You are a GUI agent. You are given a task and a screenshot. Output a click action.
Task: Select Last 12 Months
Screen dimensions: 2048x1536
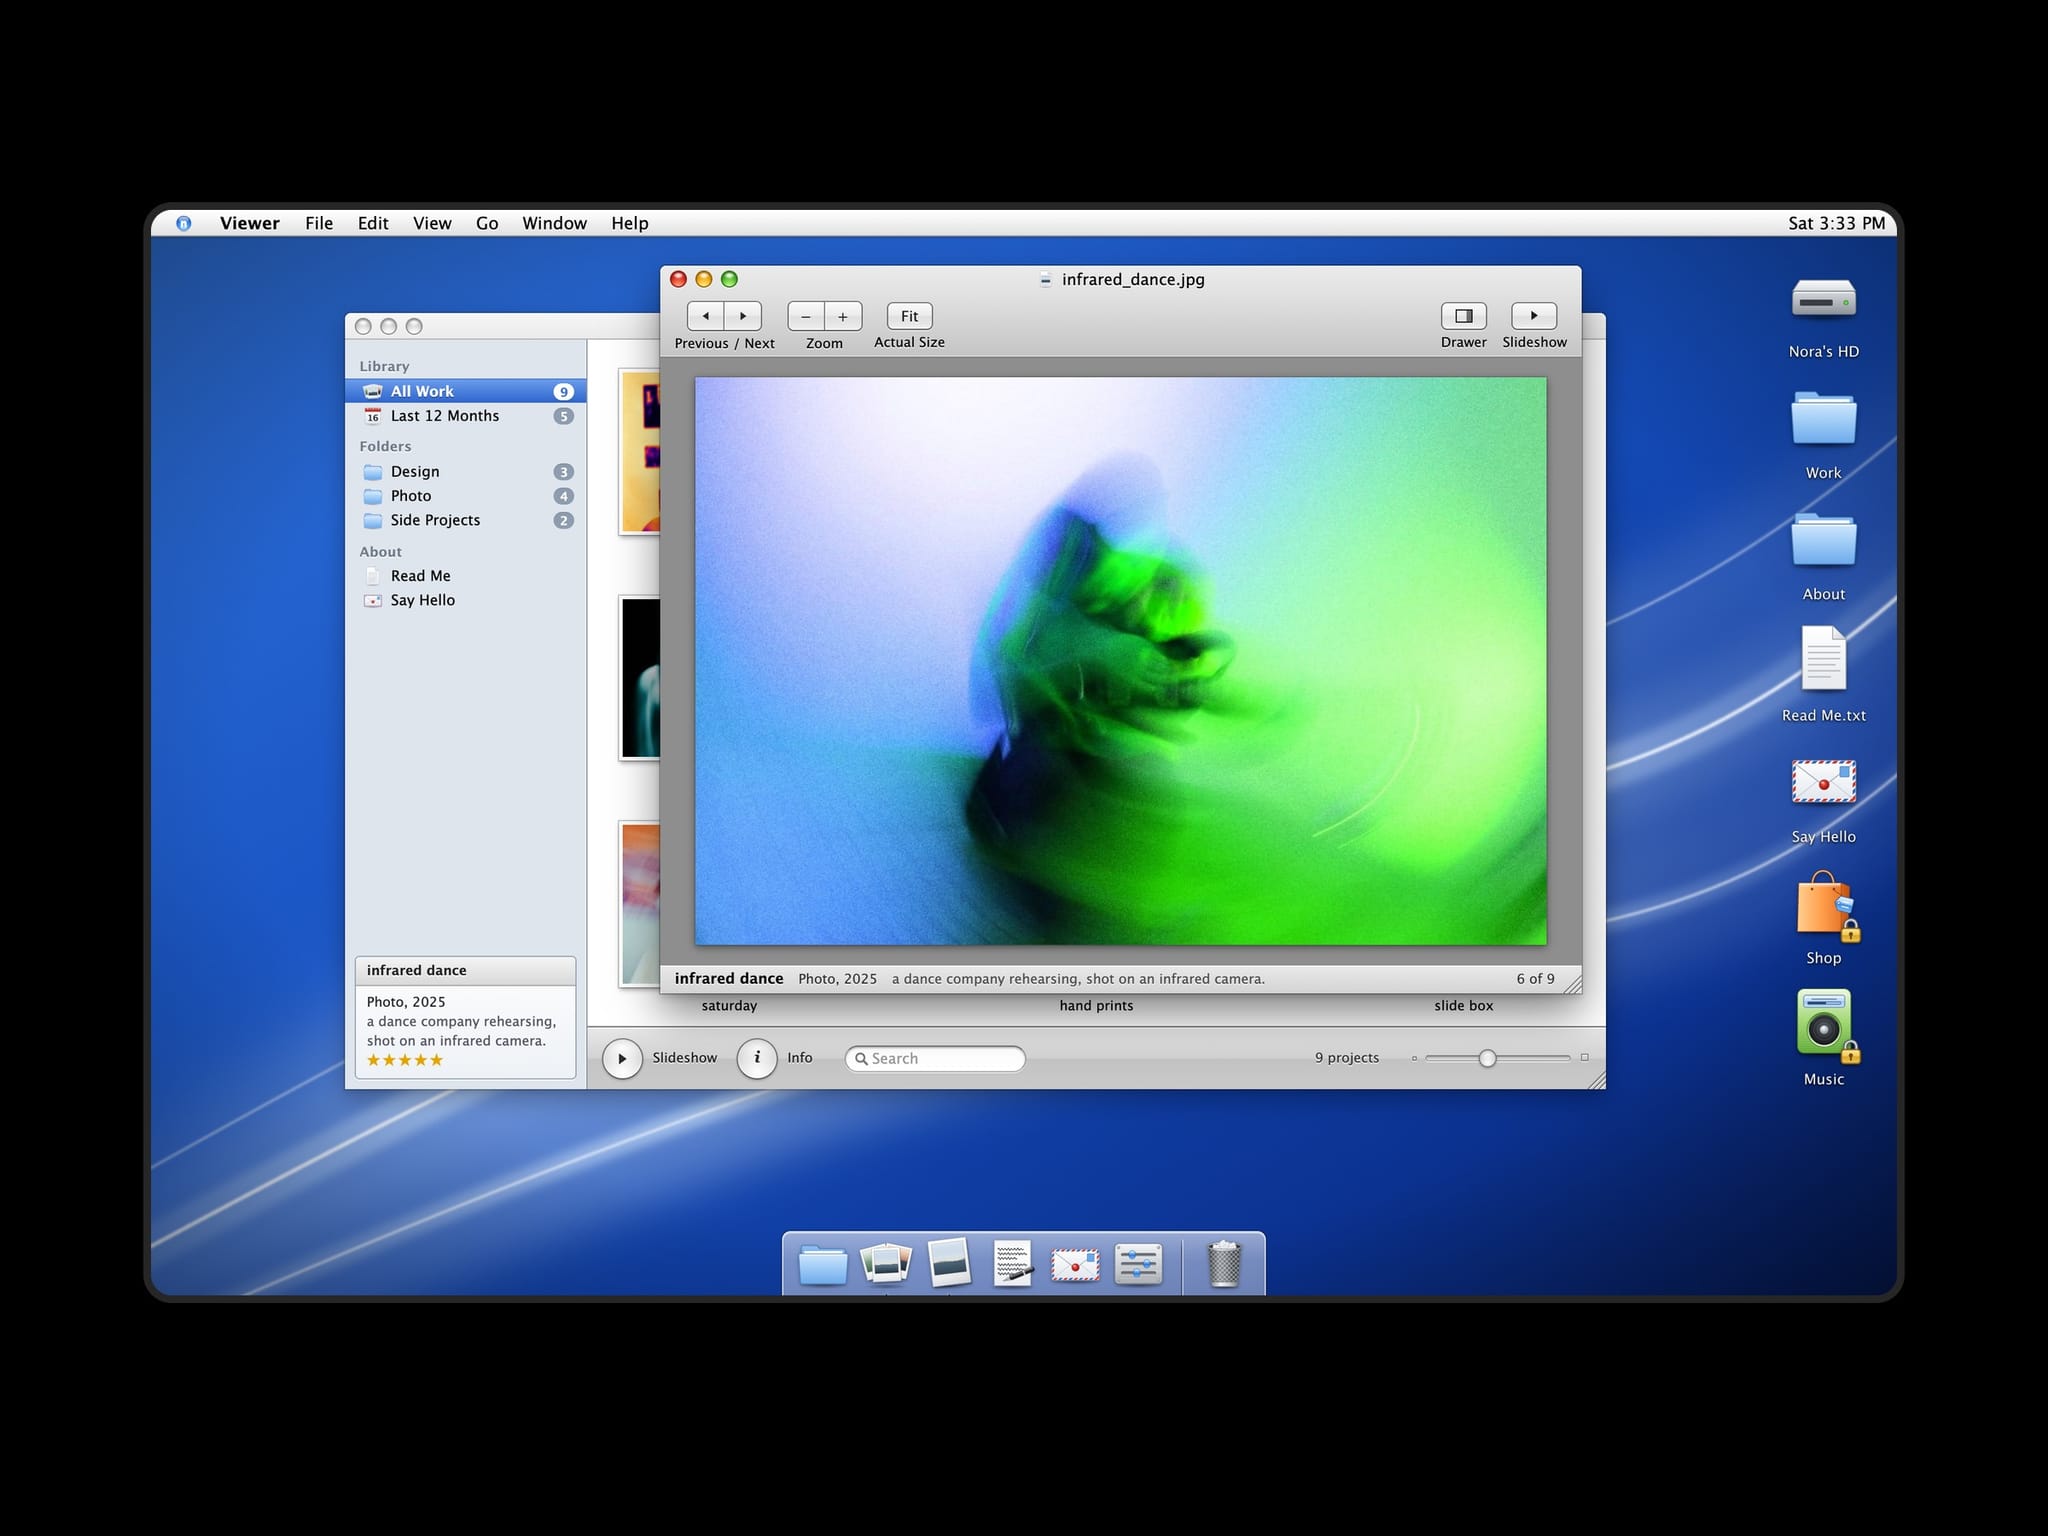tap(466, 416)
